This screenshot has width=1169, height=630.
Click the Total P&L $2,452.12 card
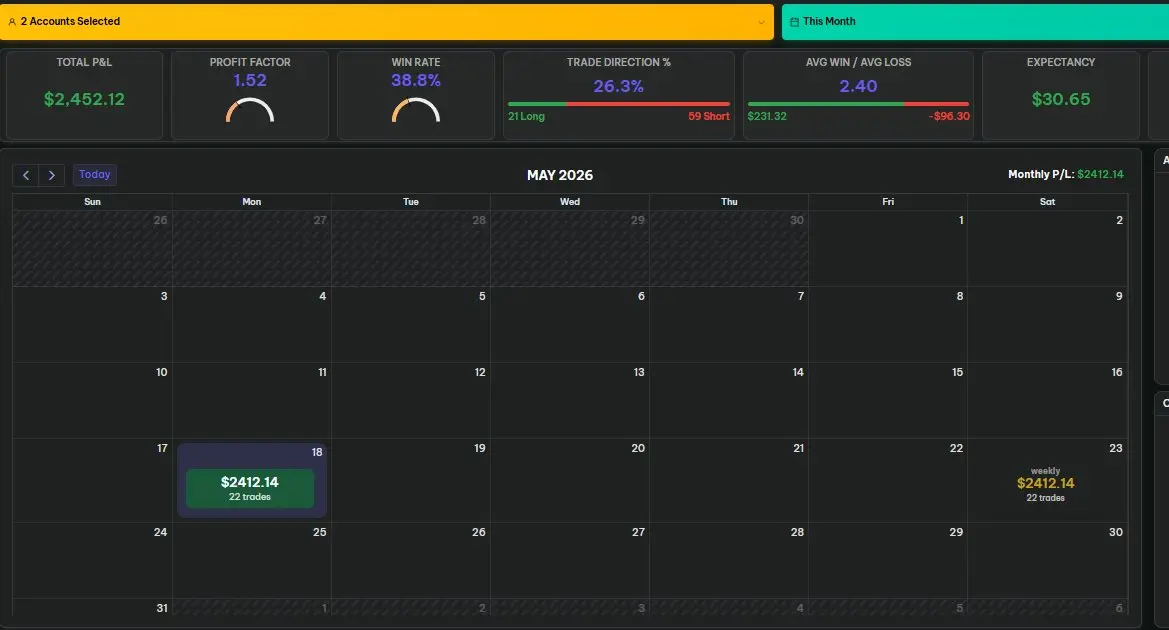84,95
